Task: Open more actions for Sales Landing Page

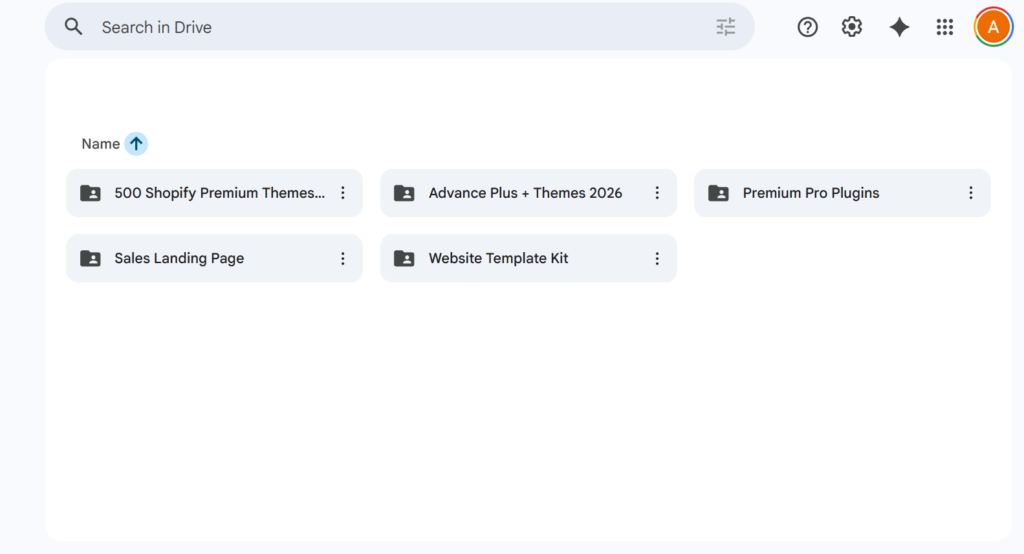Action: click(x=343, y=258)
